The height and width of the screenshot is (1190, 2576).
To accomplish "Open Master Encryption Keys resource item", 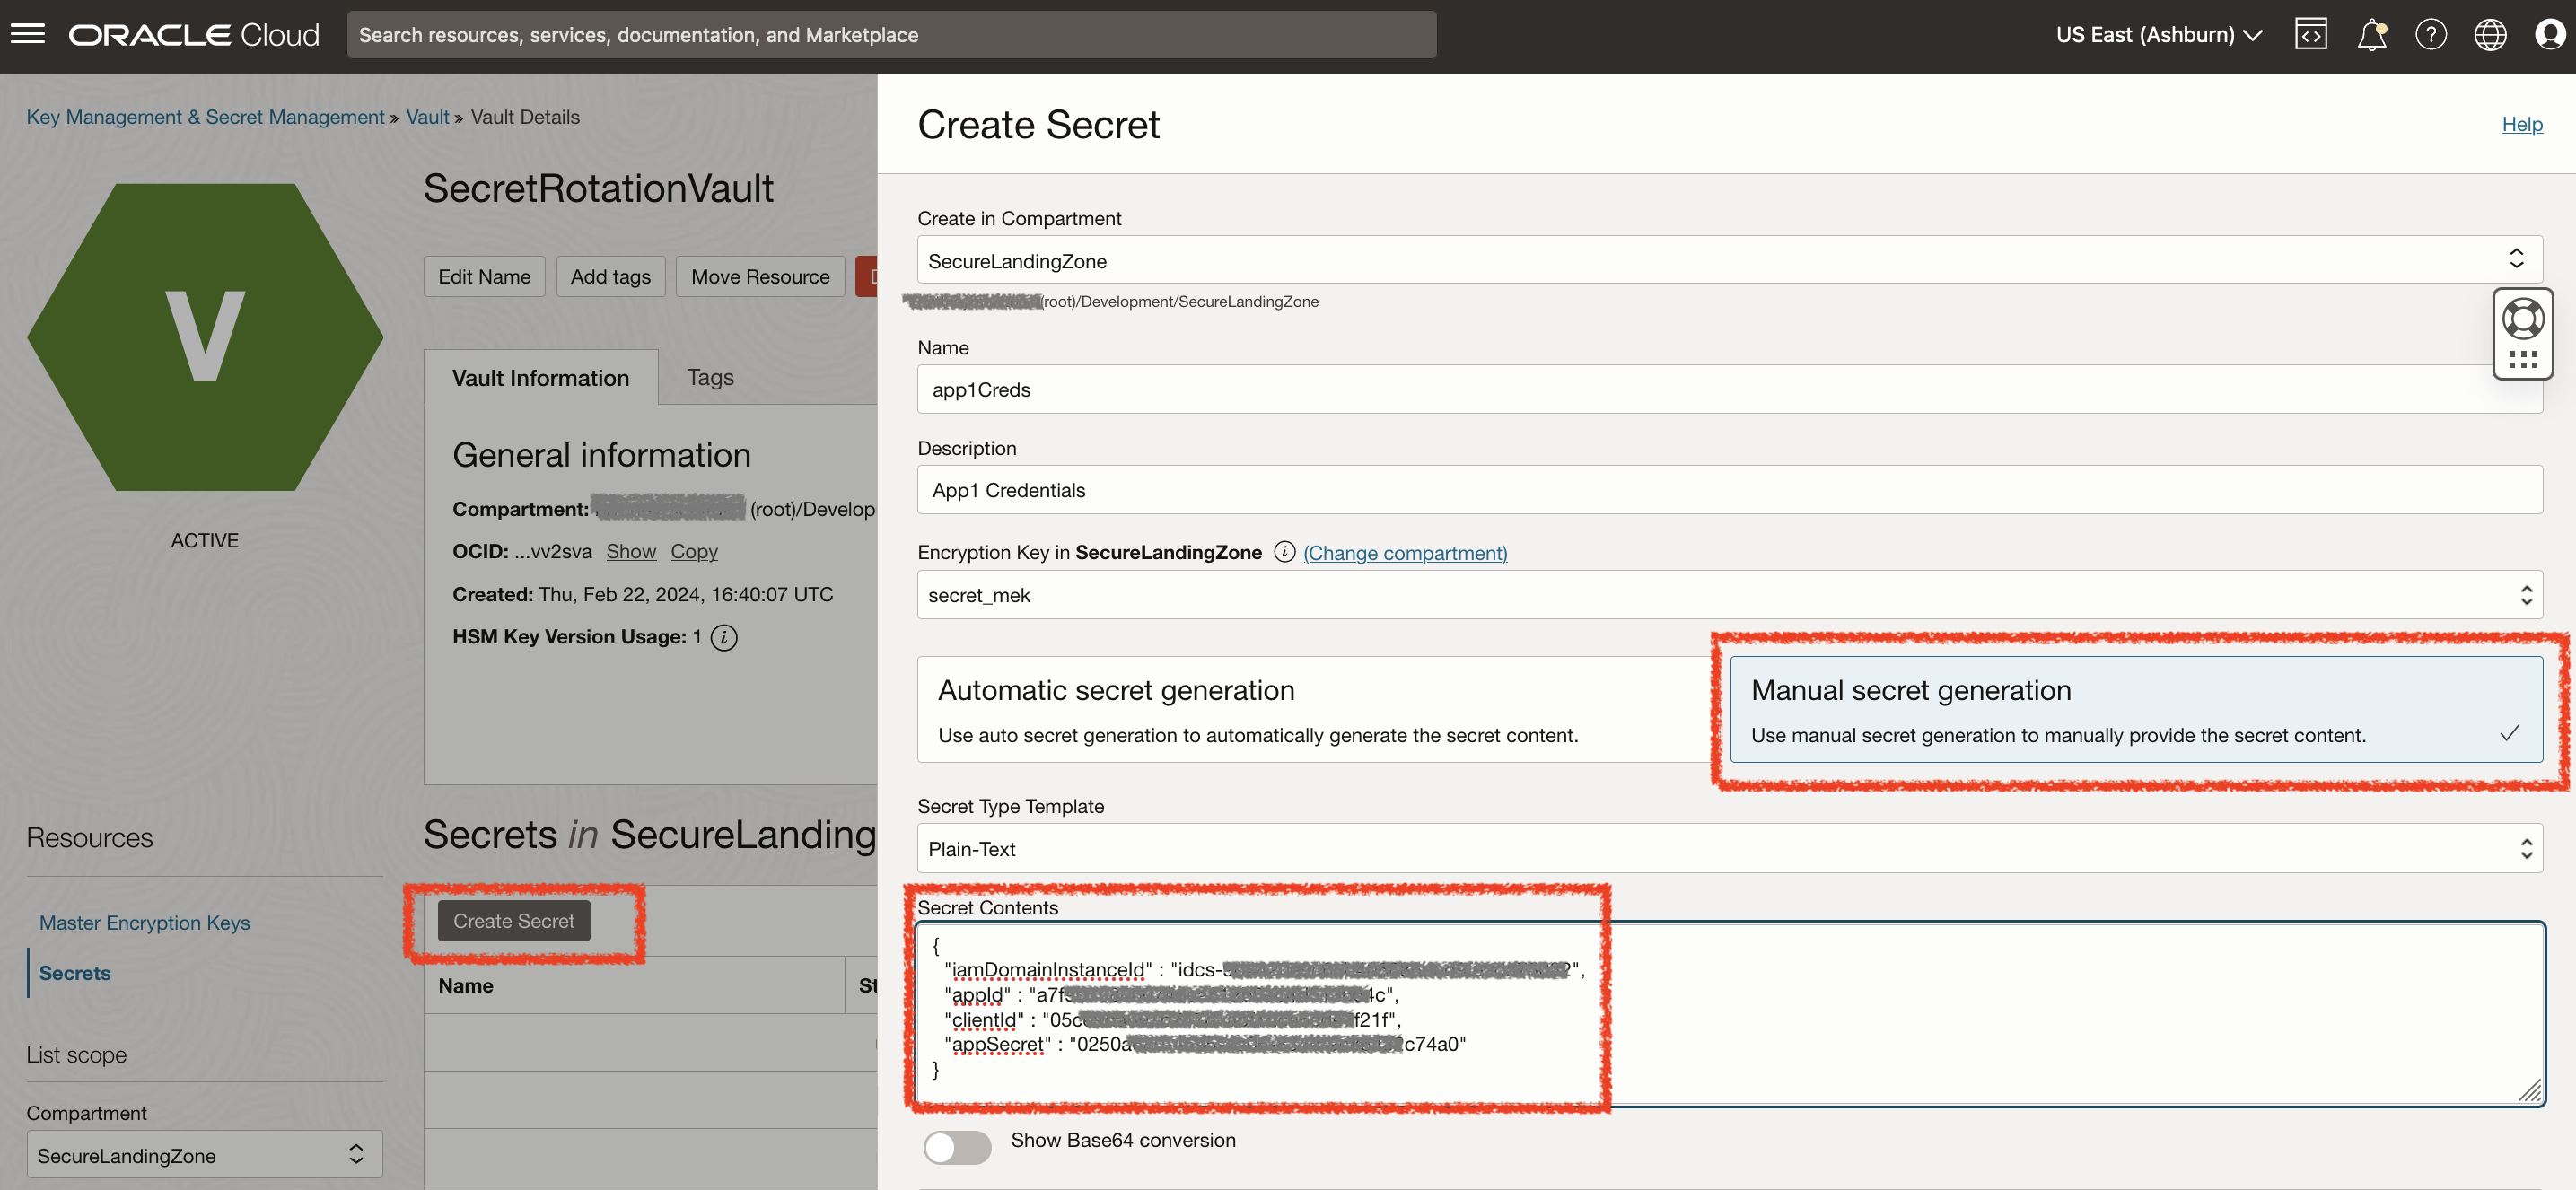I will [144, 922].
